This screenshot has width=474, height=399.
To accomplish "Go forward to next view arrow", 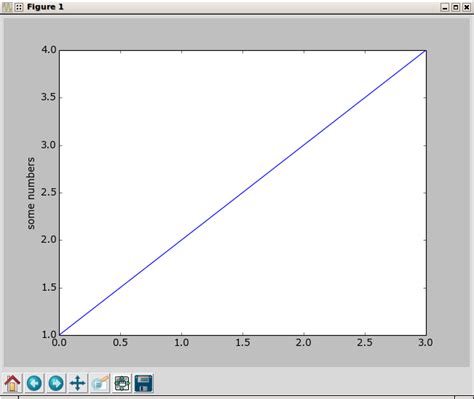I will (56, 383).
